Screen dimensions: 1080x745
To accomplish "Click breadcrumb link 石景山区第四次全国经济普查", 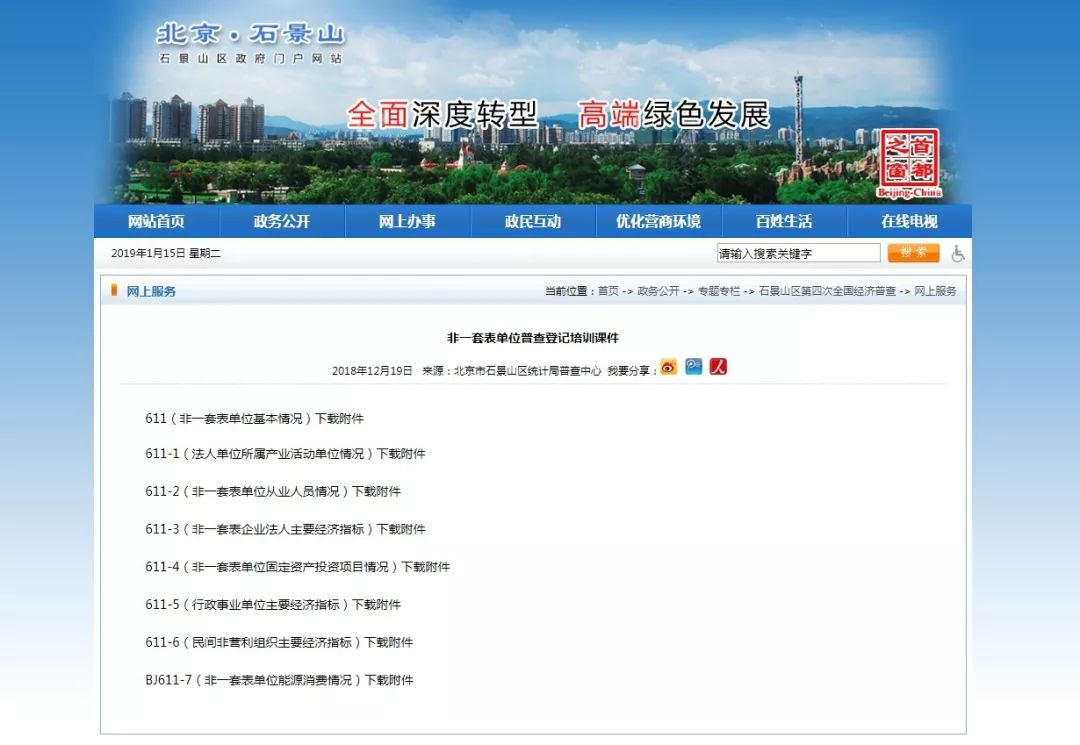I will pos(827,291).
